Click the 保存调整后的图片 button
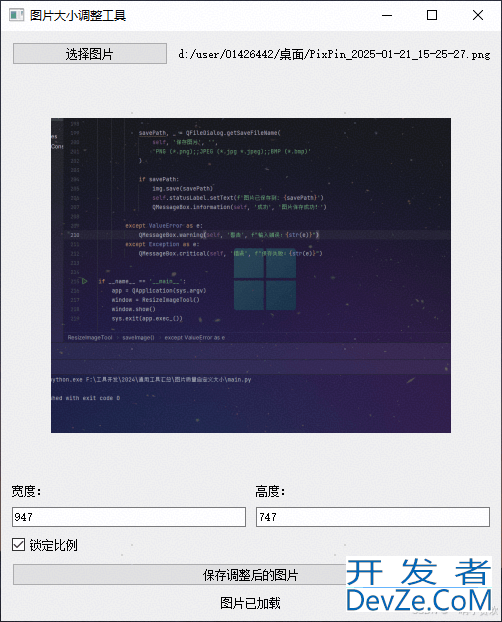The height and width of the screenshot is (622, 502). [x=251, y=575]
